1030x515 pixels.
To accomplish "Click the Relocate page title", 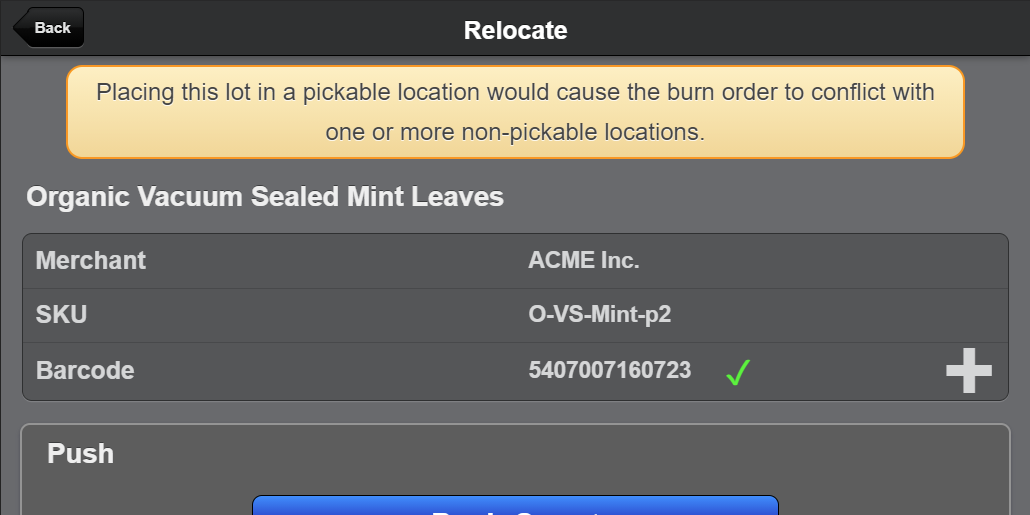I will pyautogui.click(x=515, y=30).
